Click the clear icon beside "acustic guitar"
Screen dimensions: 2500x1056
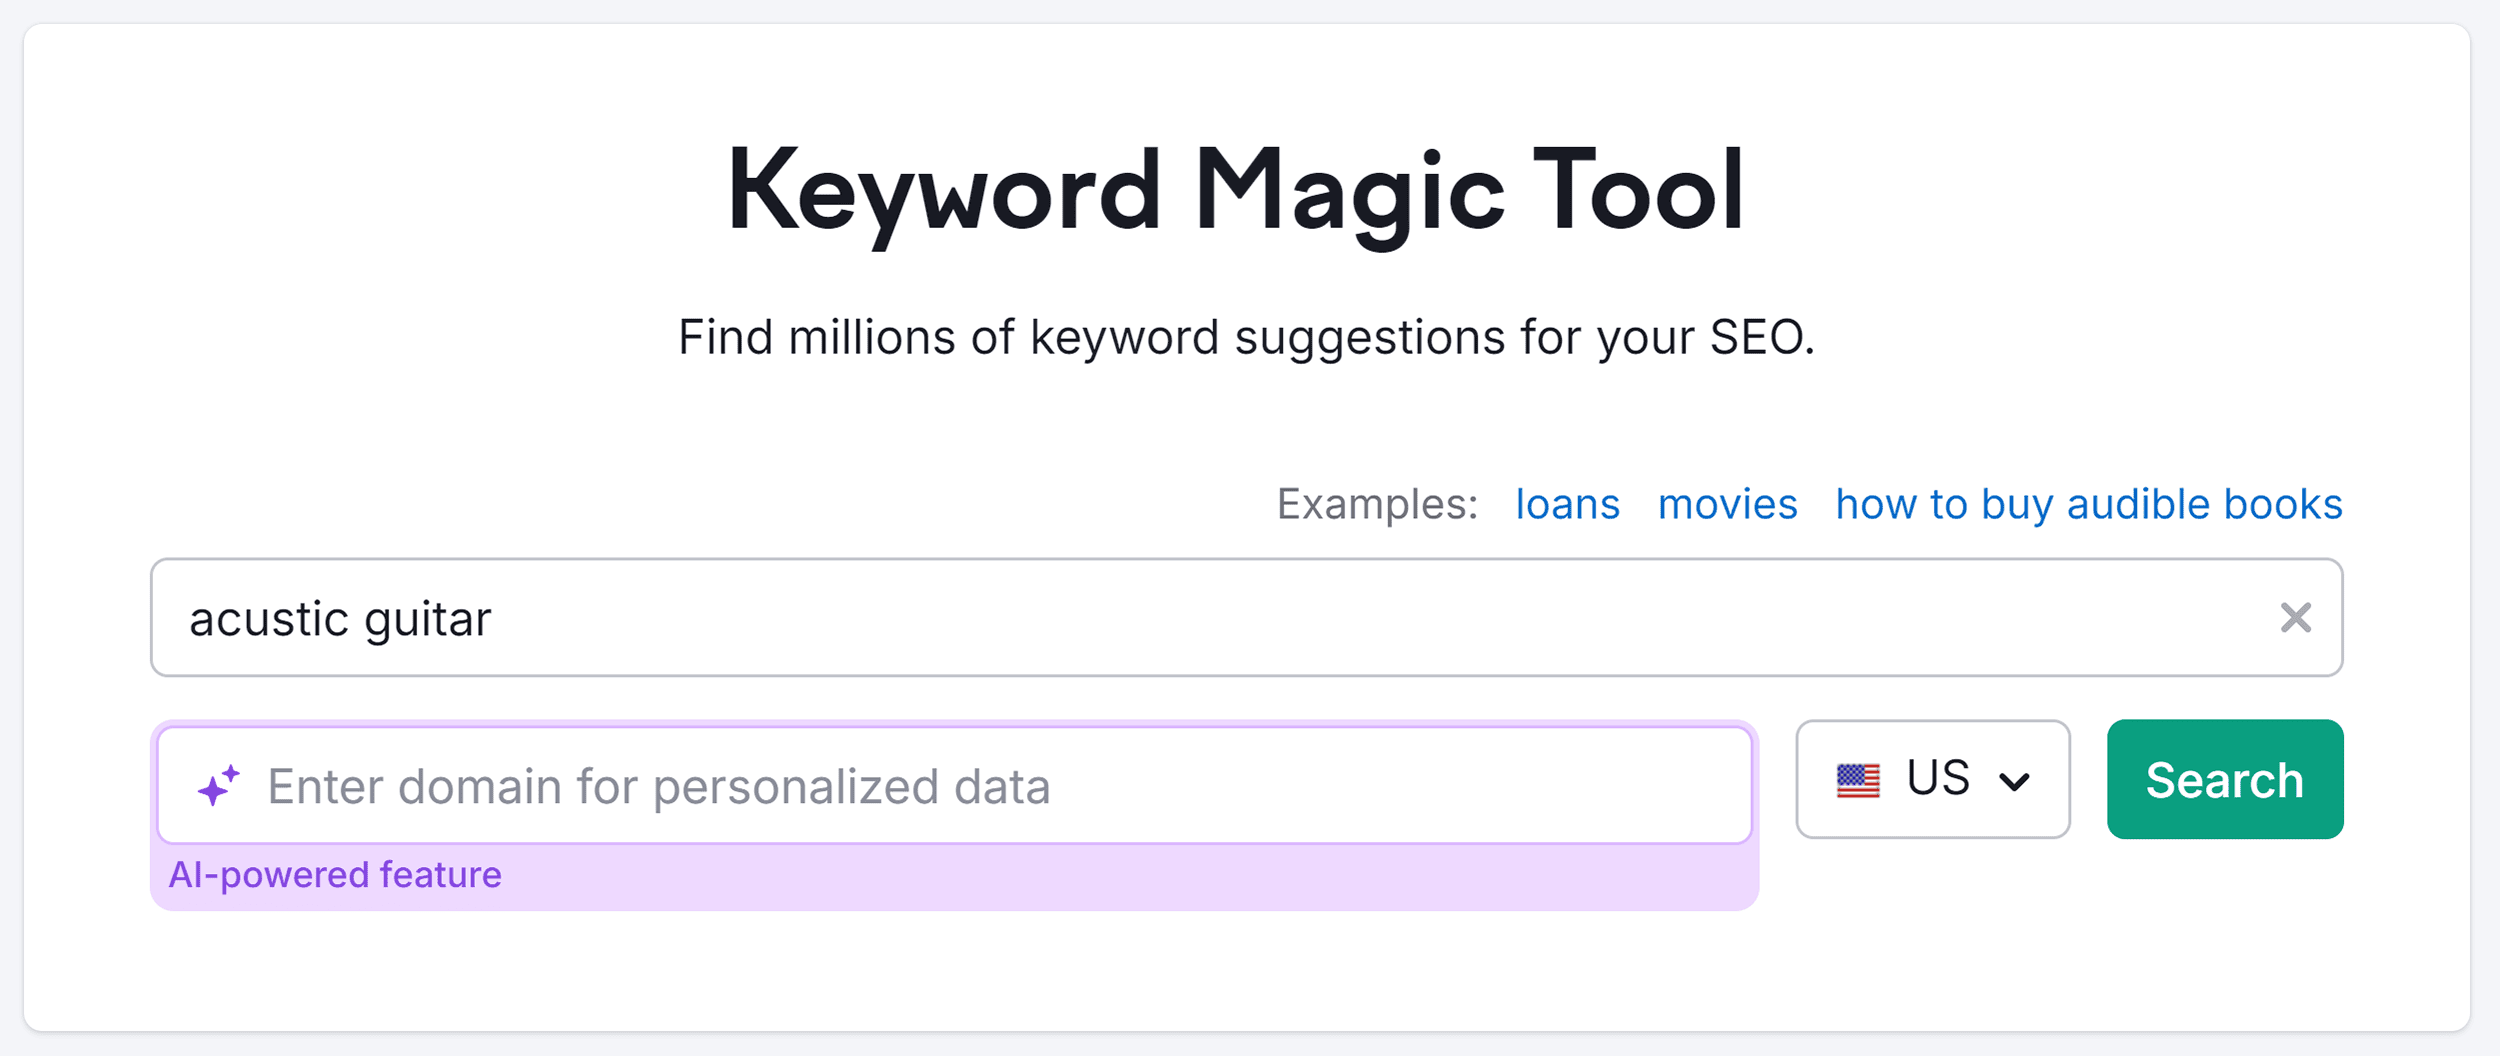[x=2297, y=618]
